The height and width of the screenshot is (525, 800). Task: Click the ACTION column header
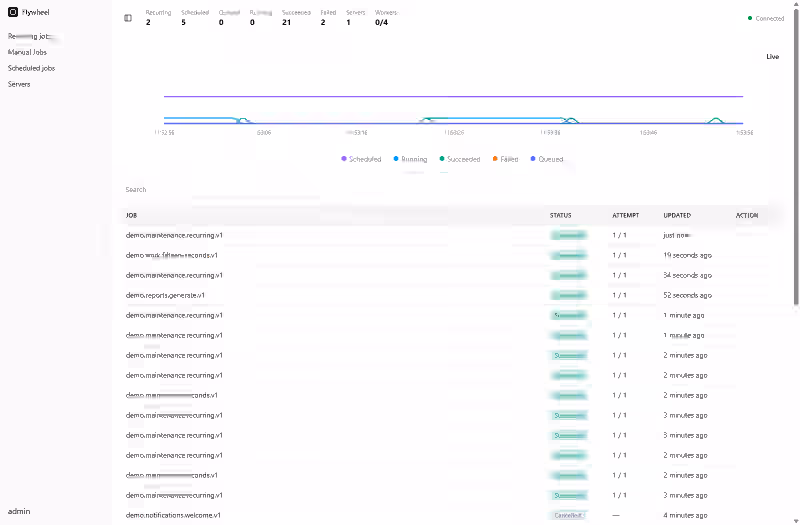point(747,215)
